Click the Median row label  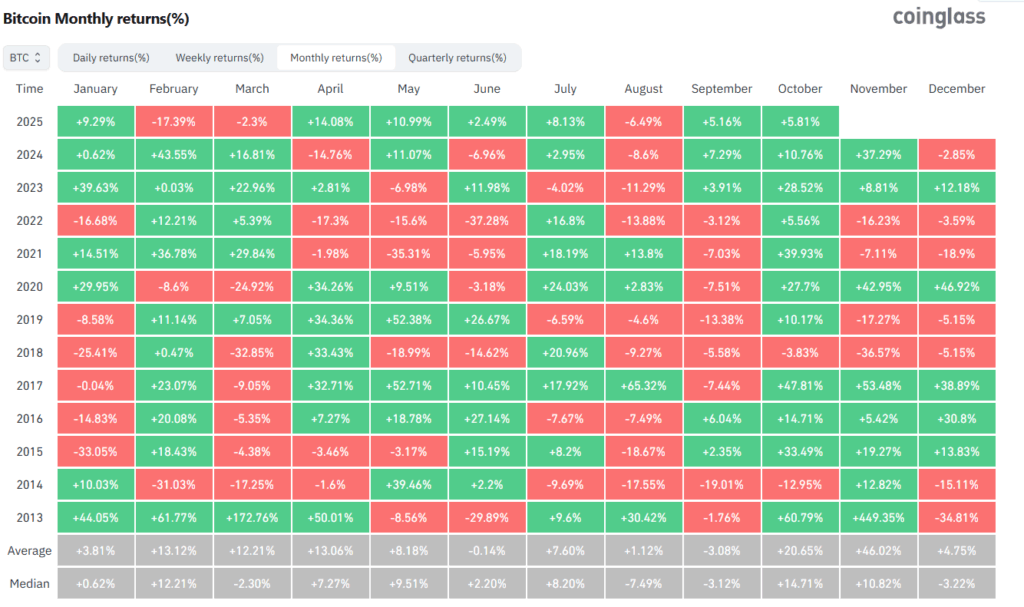(x=30, y=583)
